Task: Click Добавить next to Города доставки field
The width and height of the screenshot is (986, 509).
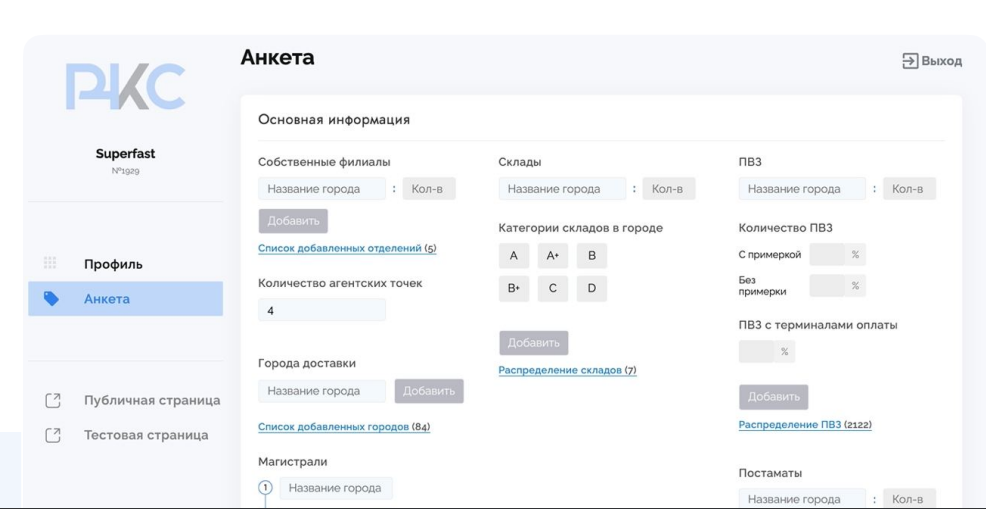Action: tap(429, 391)
